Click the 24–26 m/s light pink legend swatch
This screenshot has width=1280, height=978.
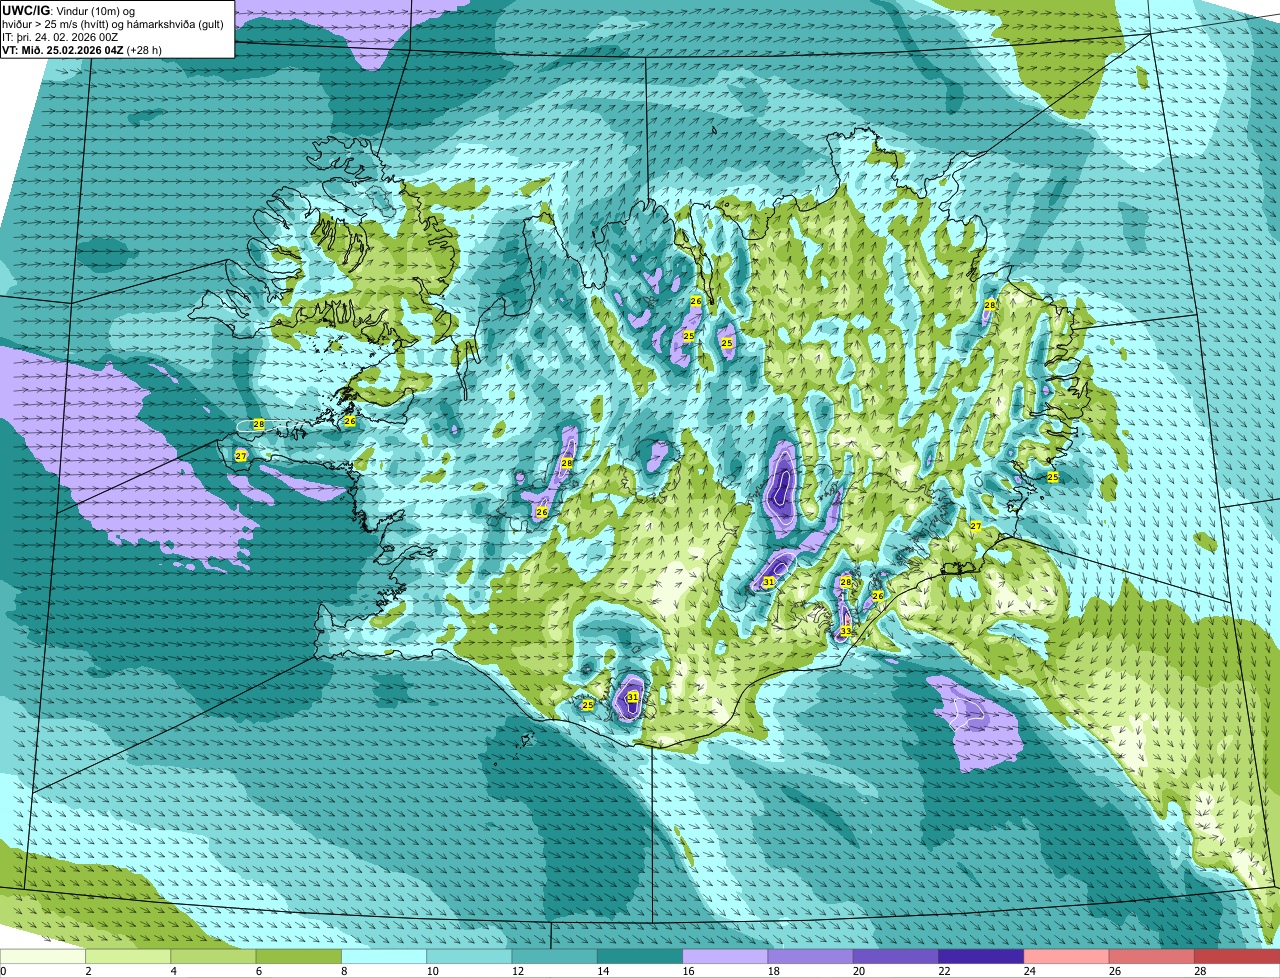click(1064, 956)
